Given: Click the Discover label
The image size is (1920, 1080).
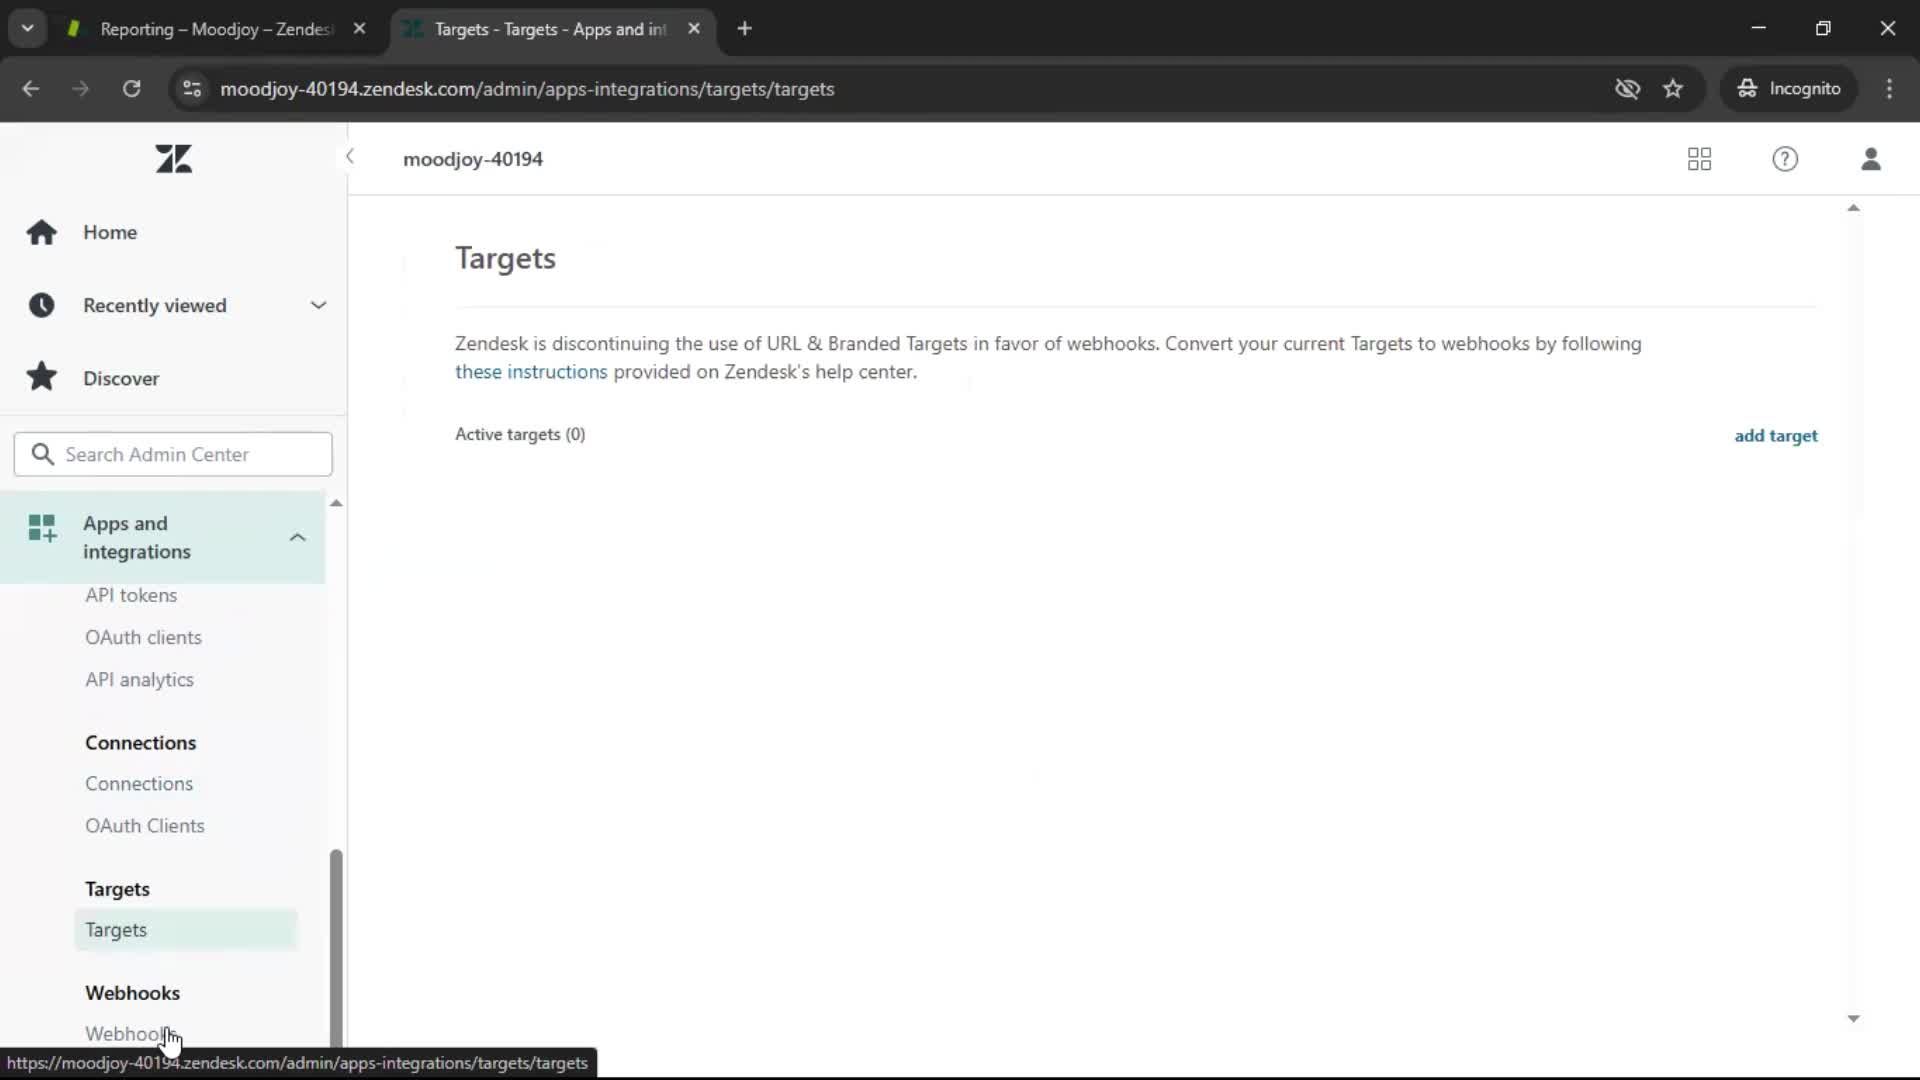Looking at the screenshot, I should point(121,378).
